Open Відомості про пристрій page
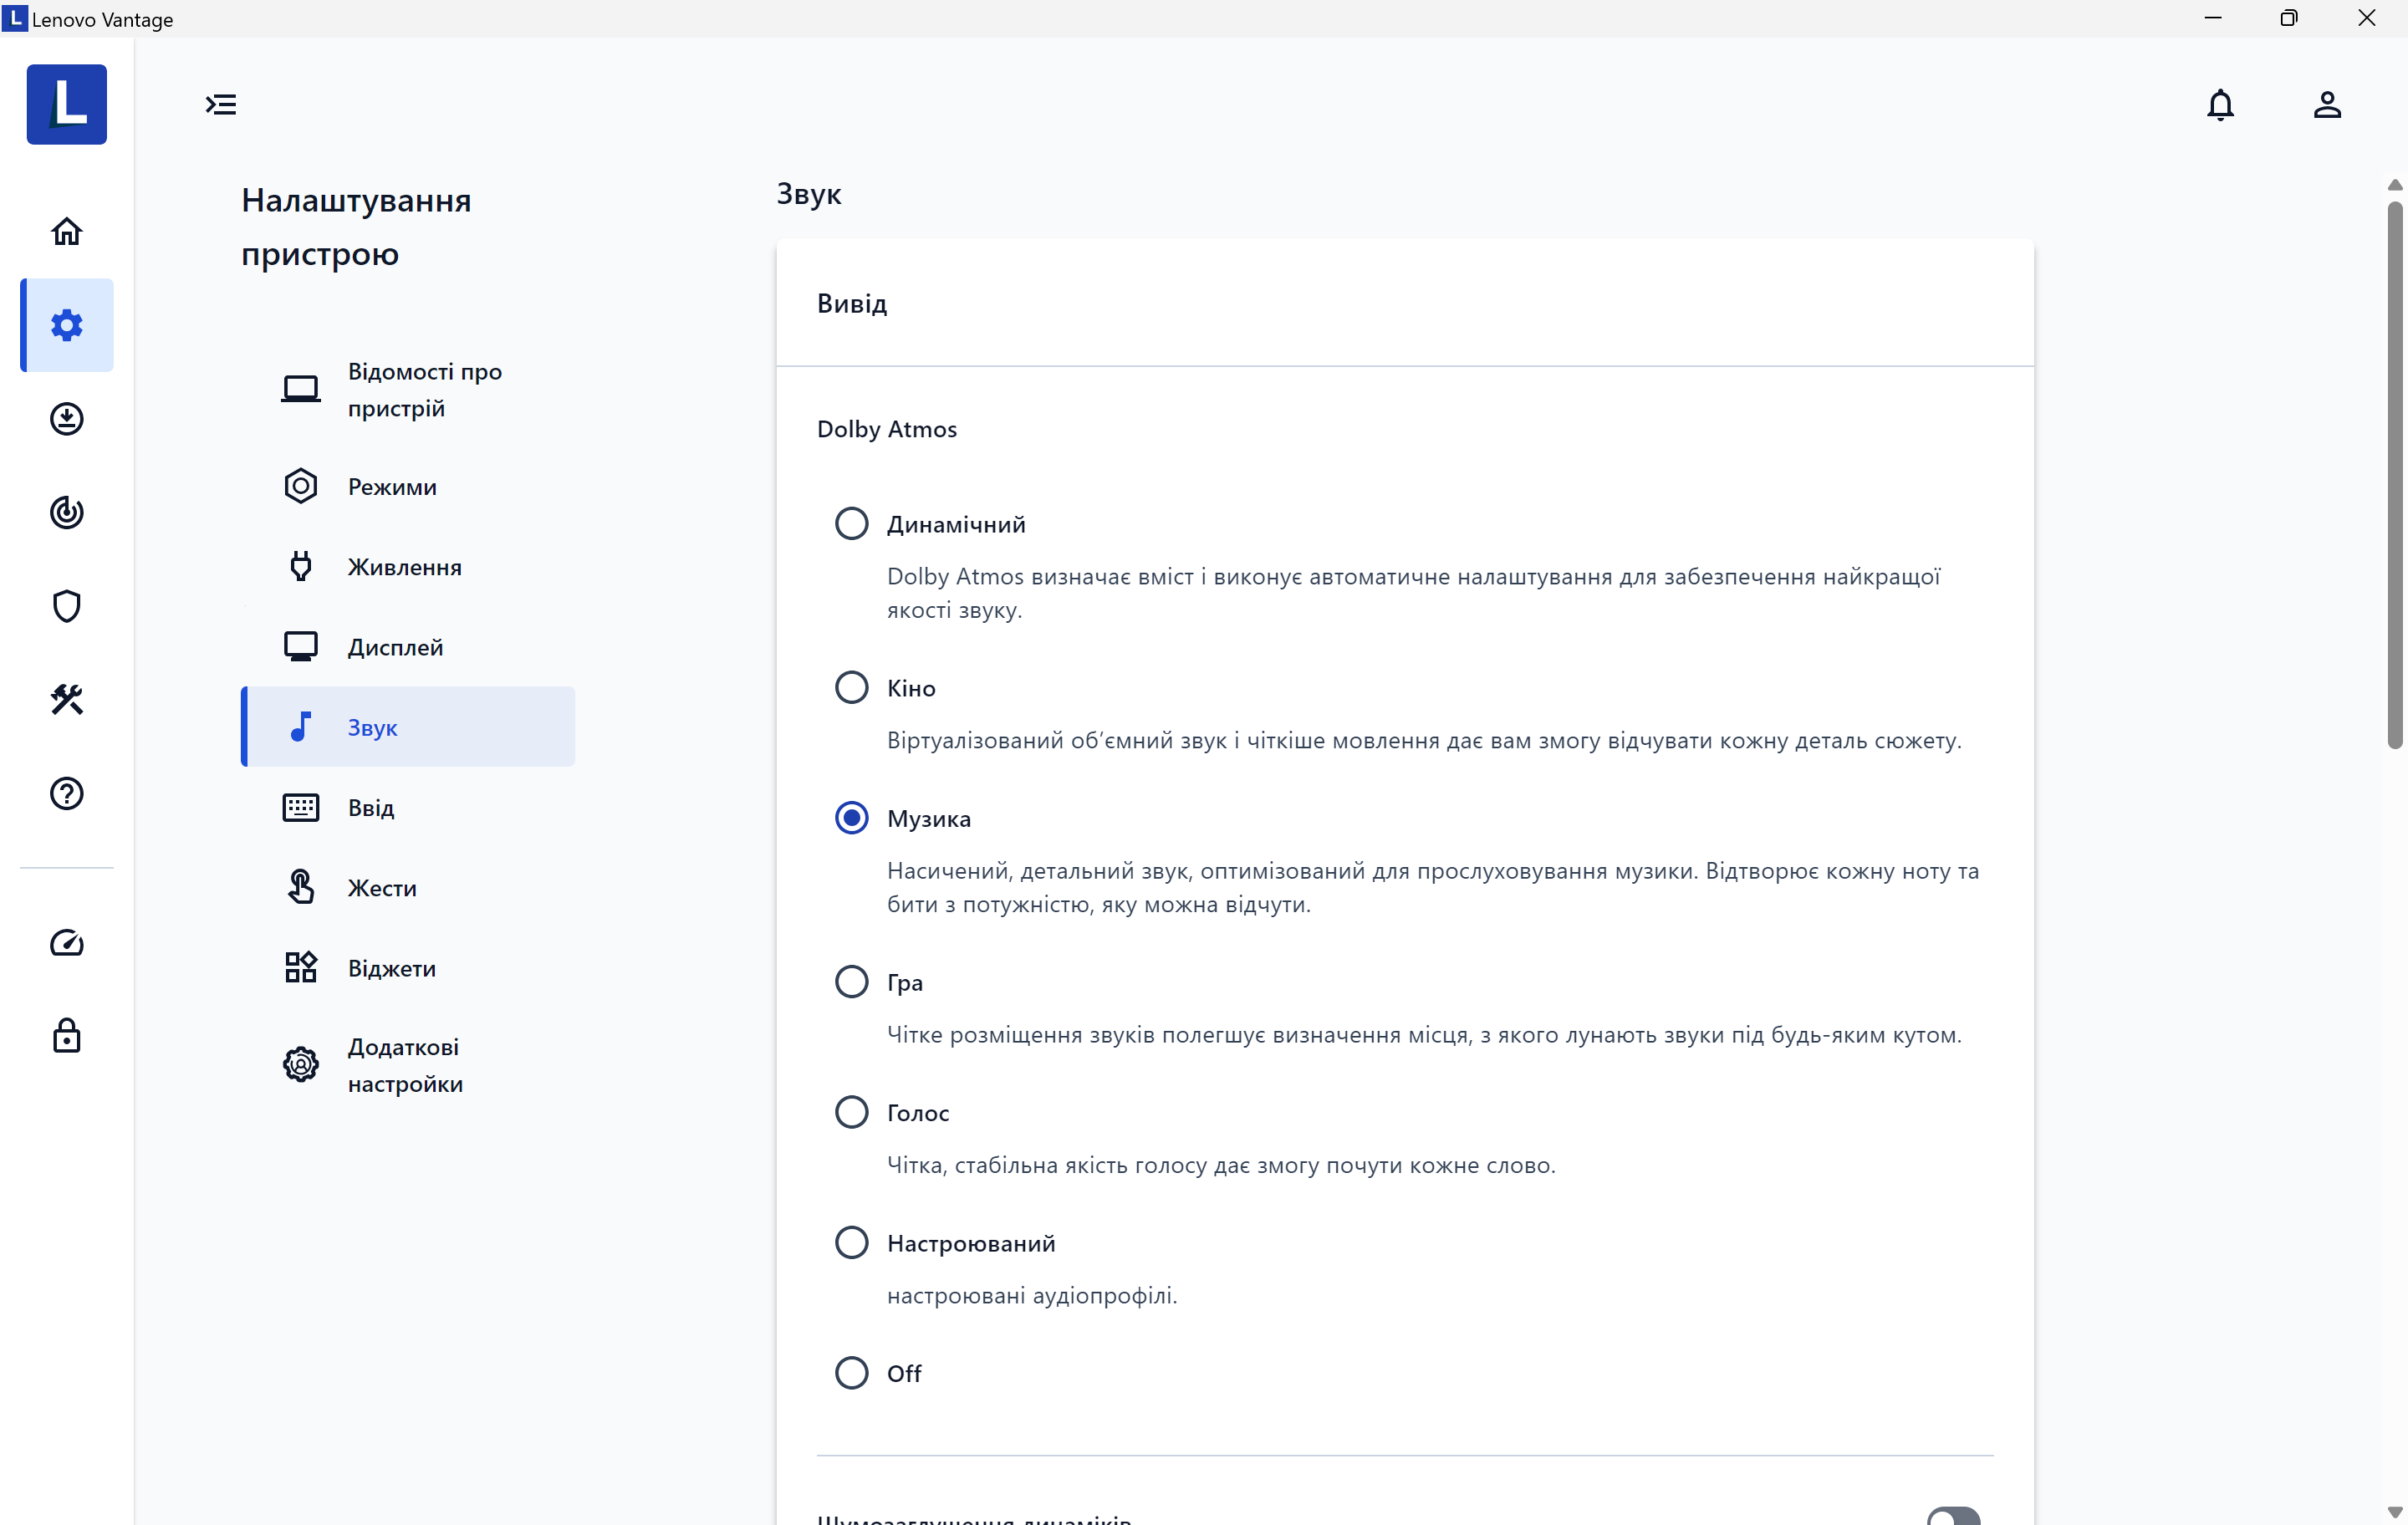The image size is (2408, 1525). (x=423, y=389)
